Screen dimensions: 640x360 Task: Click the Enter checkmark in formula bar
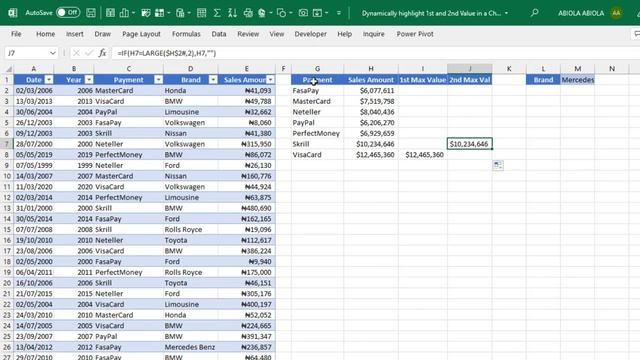pyautogui.click(x=89, y=53)
